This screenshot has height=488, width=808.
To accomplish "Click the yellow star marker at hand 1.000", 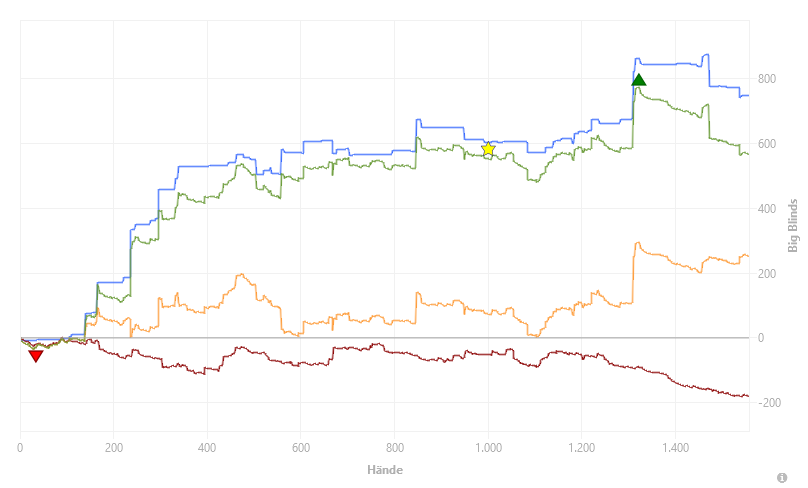I will (488, 149).
